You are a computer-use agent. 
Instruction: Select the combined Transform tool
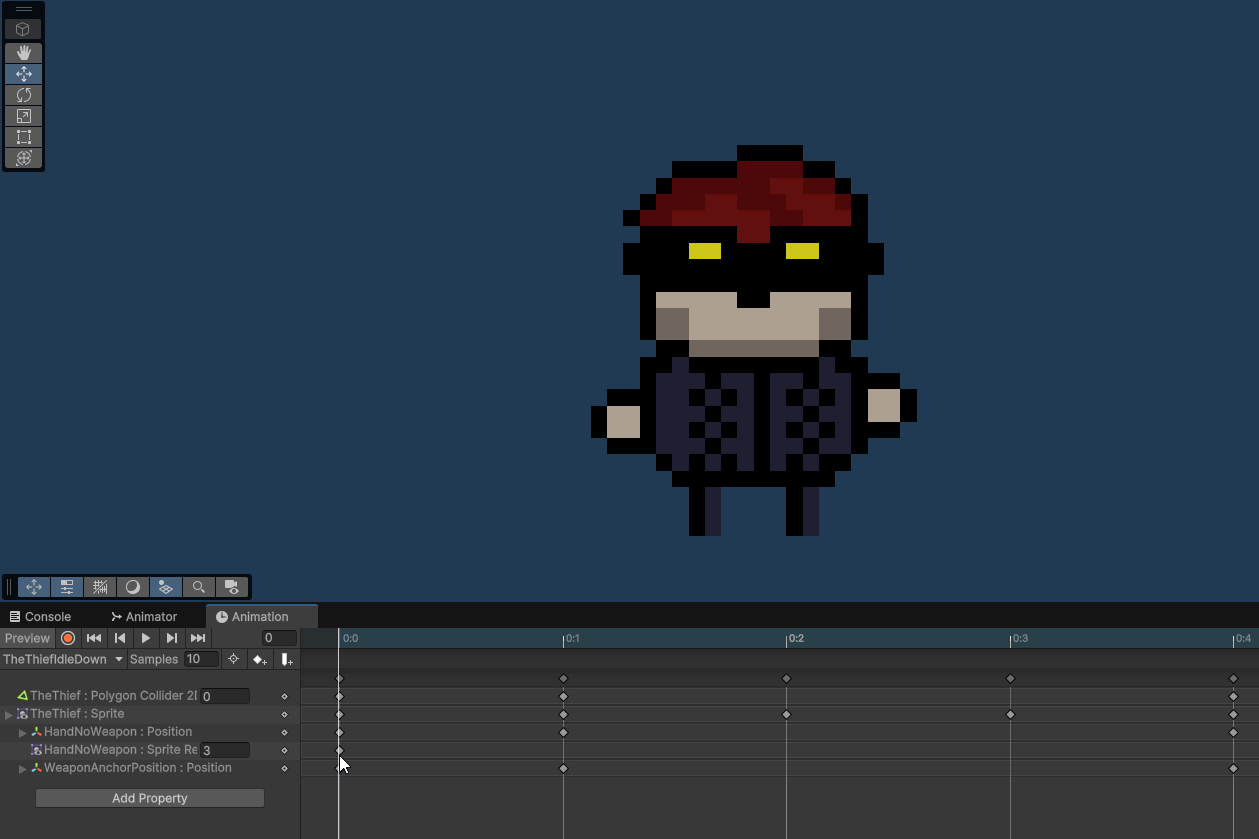23,157
